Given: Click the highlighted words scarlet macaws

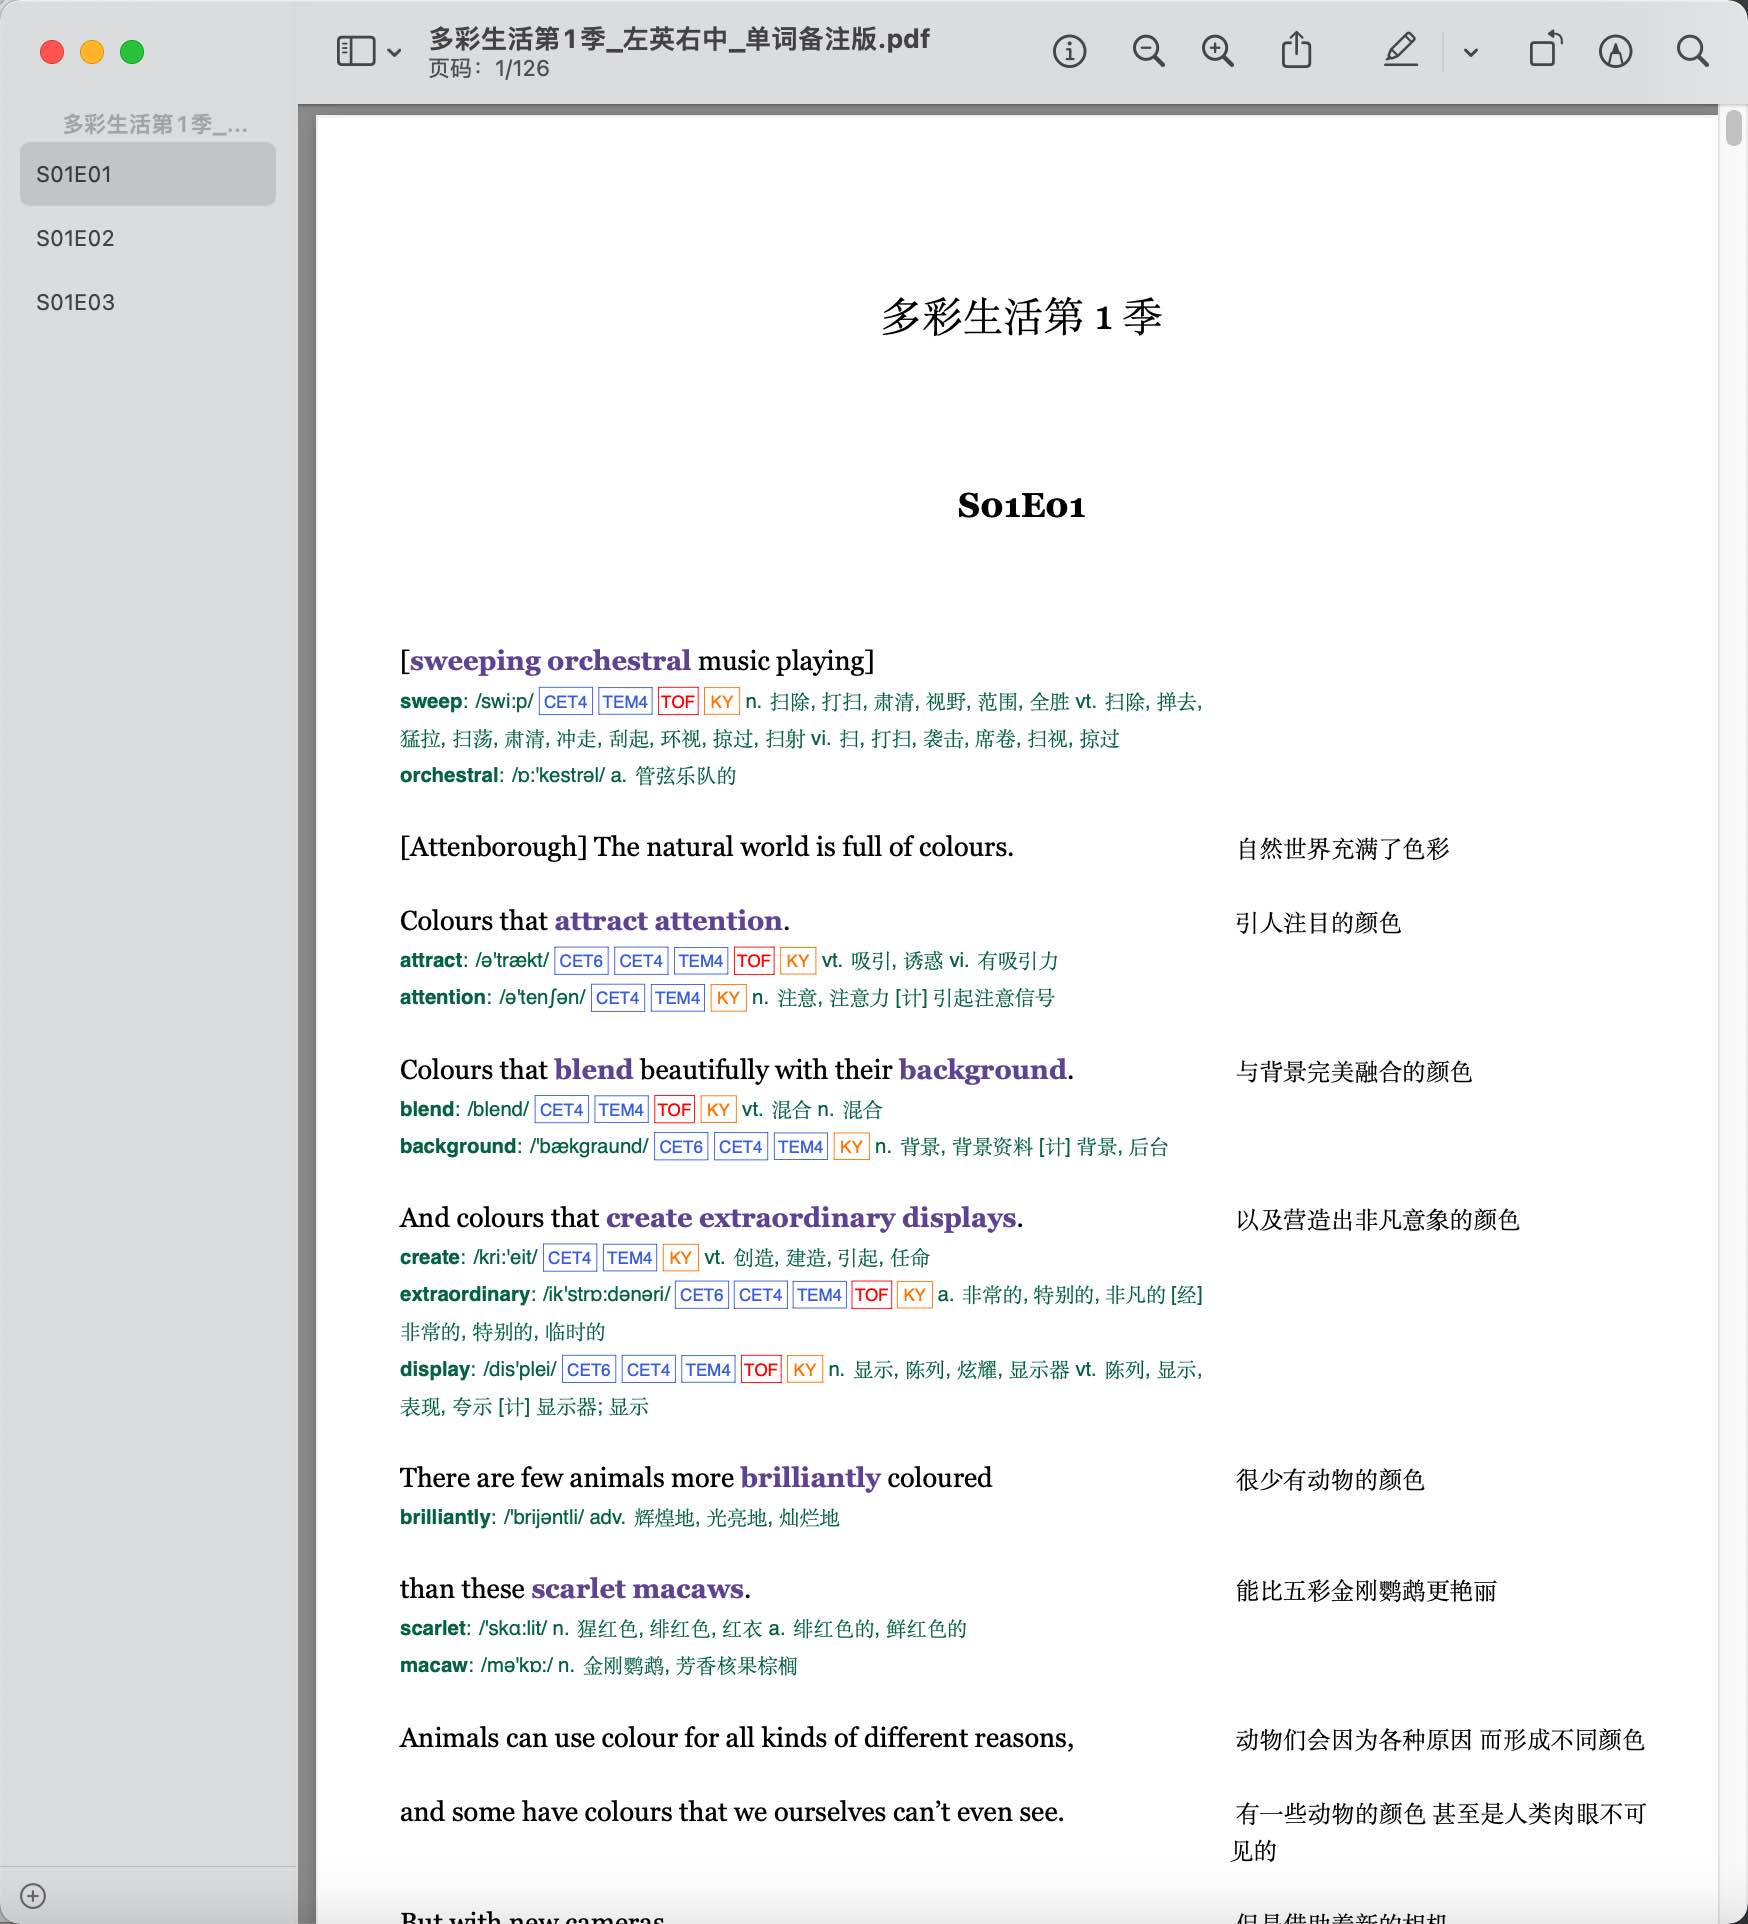Looking at the screenshot, I should click(638, 1588).
